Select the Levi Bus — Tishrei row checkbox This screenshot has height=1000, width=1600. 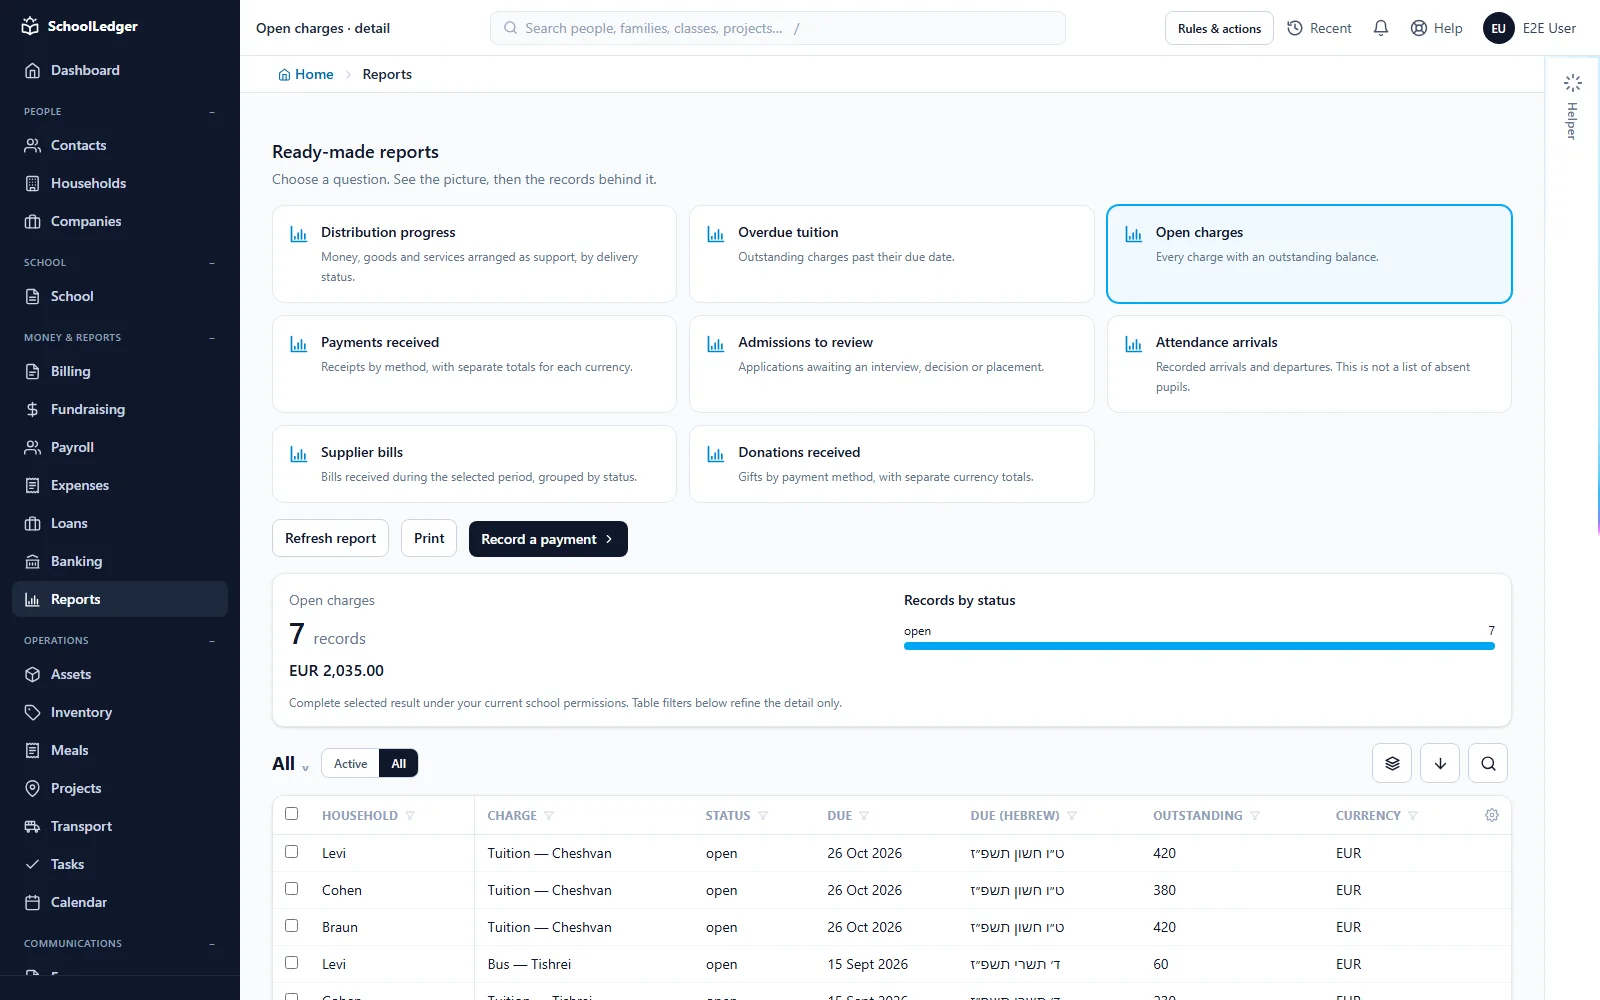(291, 963)
